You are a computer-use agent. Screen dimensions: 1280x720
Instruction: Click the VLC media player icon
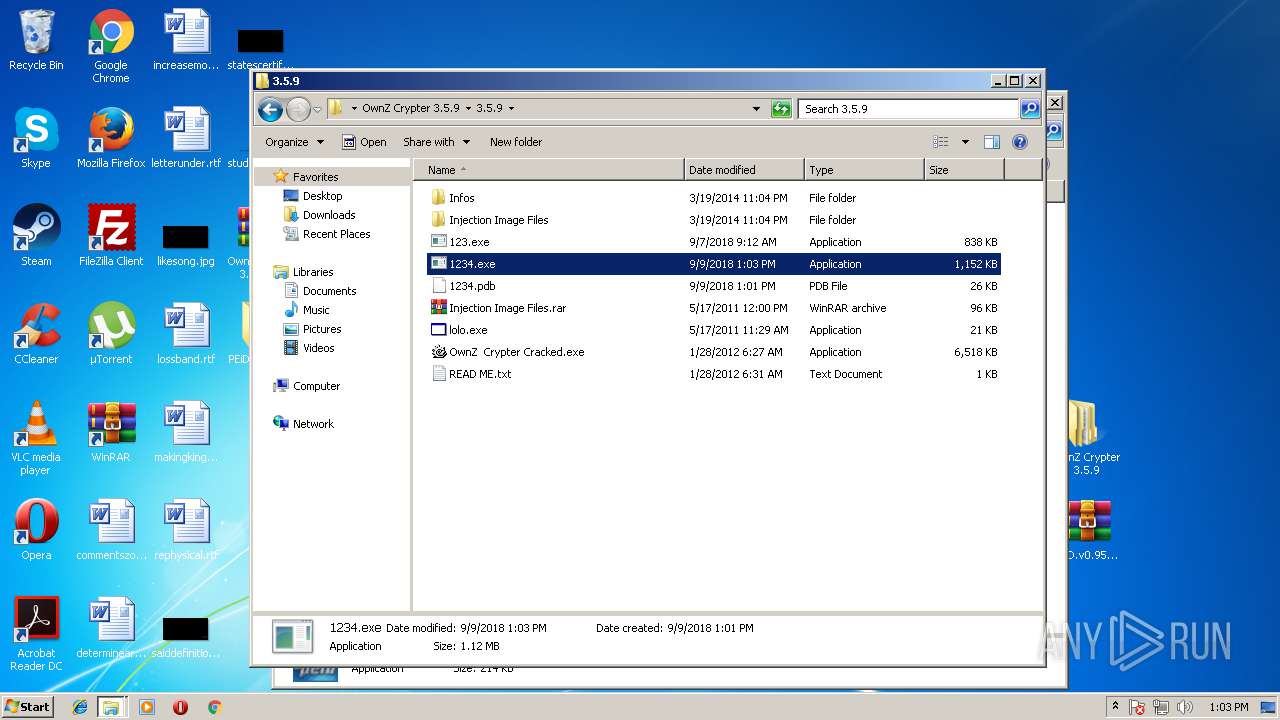(x=36, y=438)
